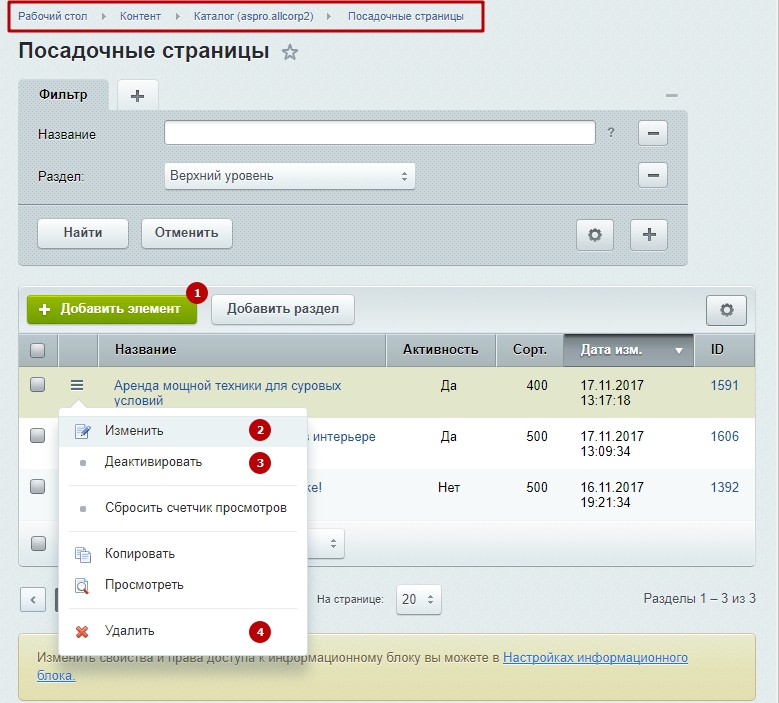Go to Рабочий стол breadcrumb
Screen dimensions: 779x703
point(53,16)
